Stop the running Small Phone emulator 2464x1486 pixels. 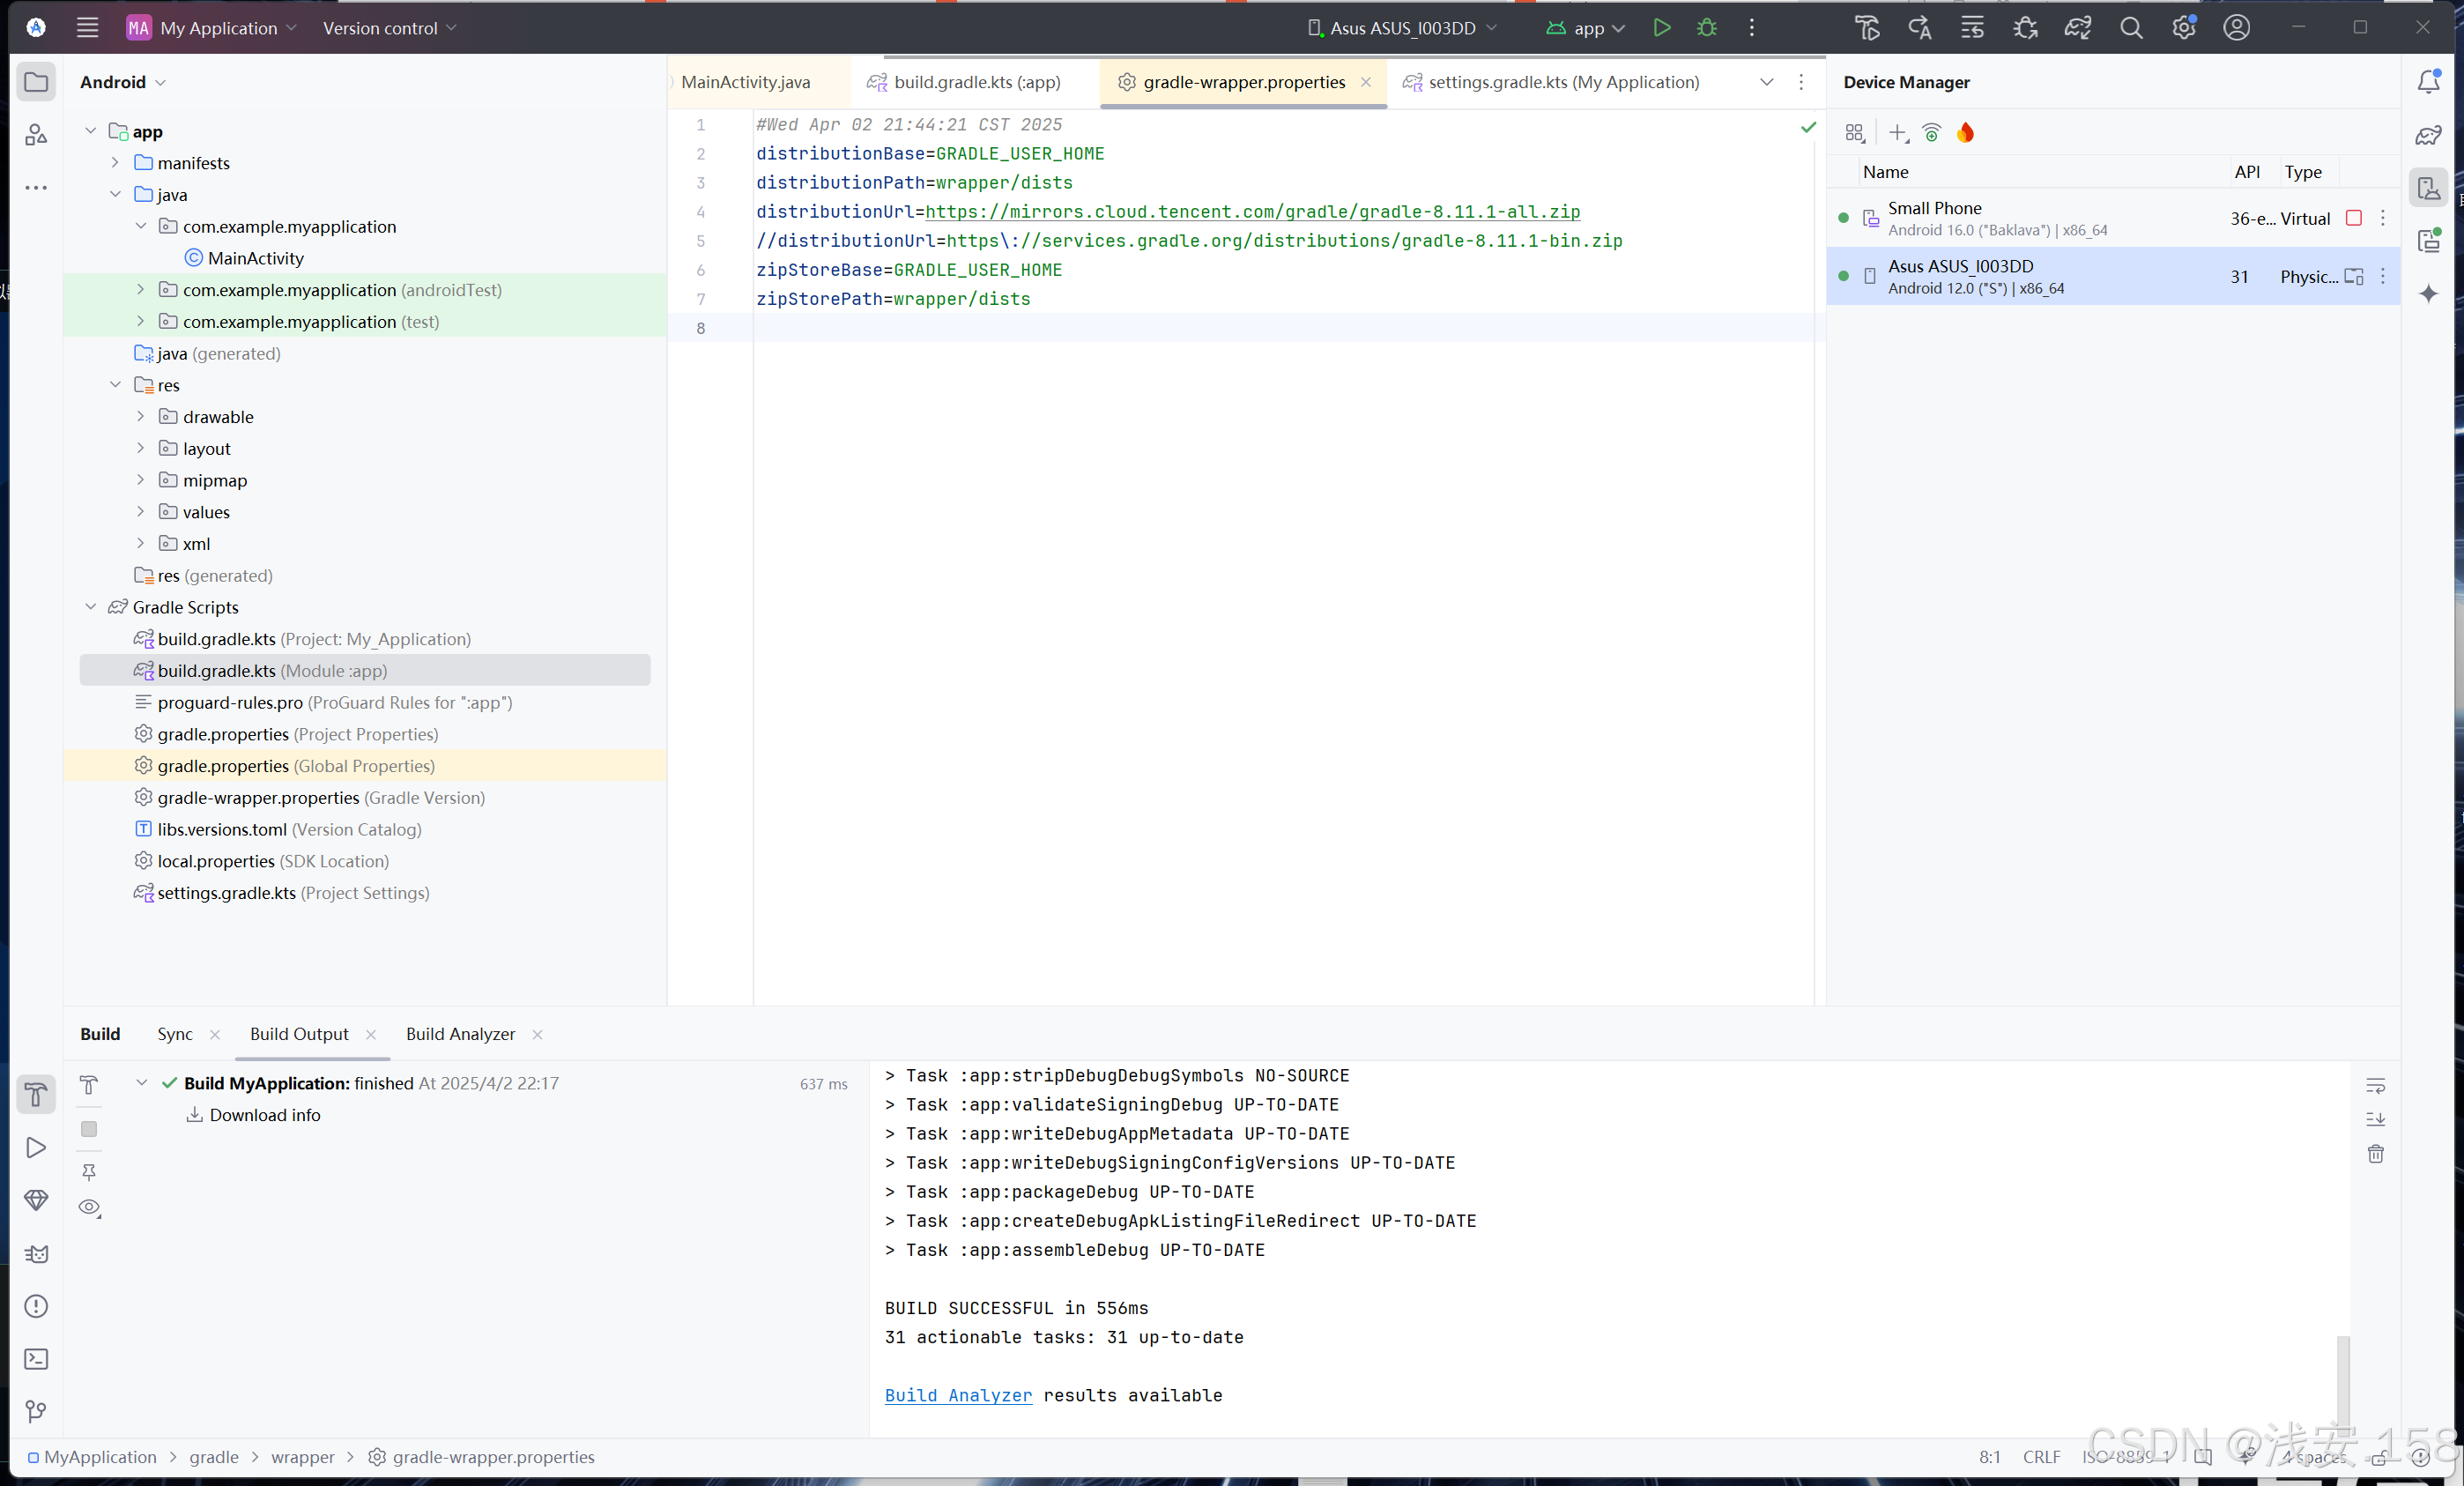2354,218
